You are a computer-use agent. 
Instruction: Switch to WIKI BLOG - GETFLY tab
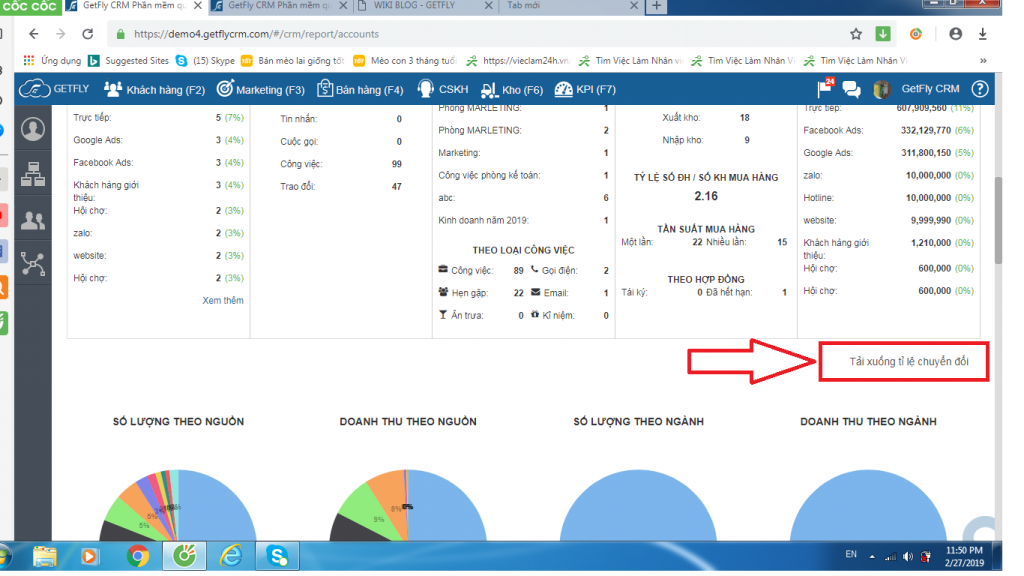coord(424,6)
